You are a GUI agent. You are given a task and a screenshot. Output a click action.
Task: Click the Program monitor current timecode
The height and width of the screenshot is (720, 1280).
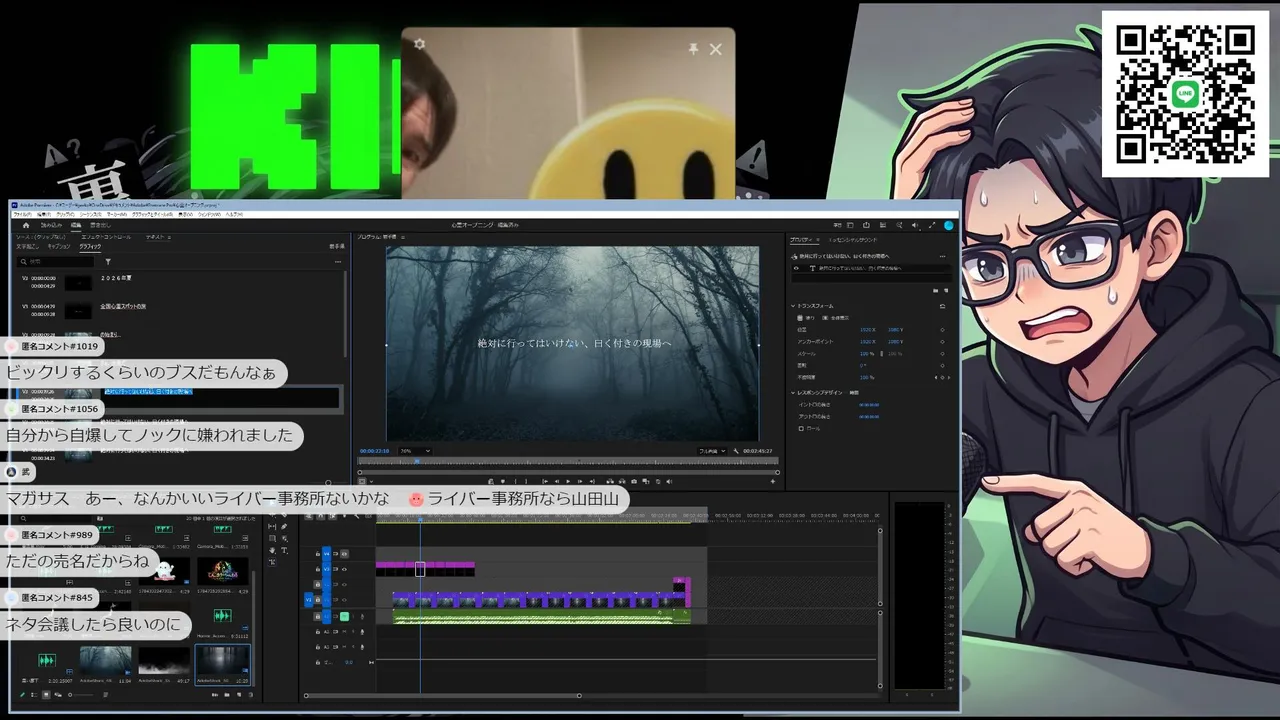coord(375,451)
